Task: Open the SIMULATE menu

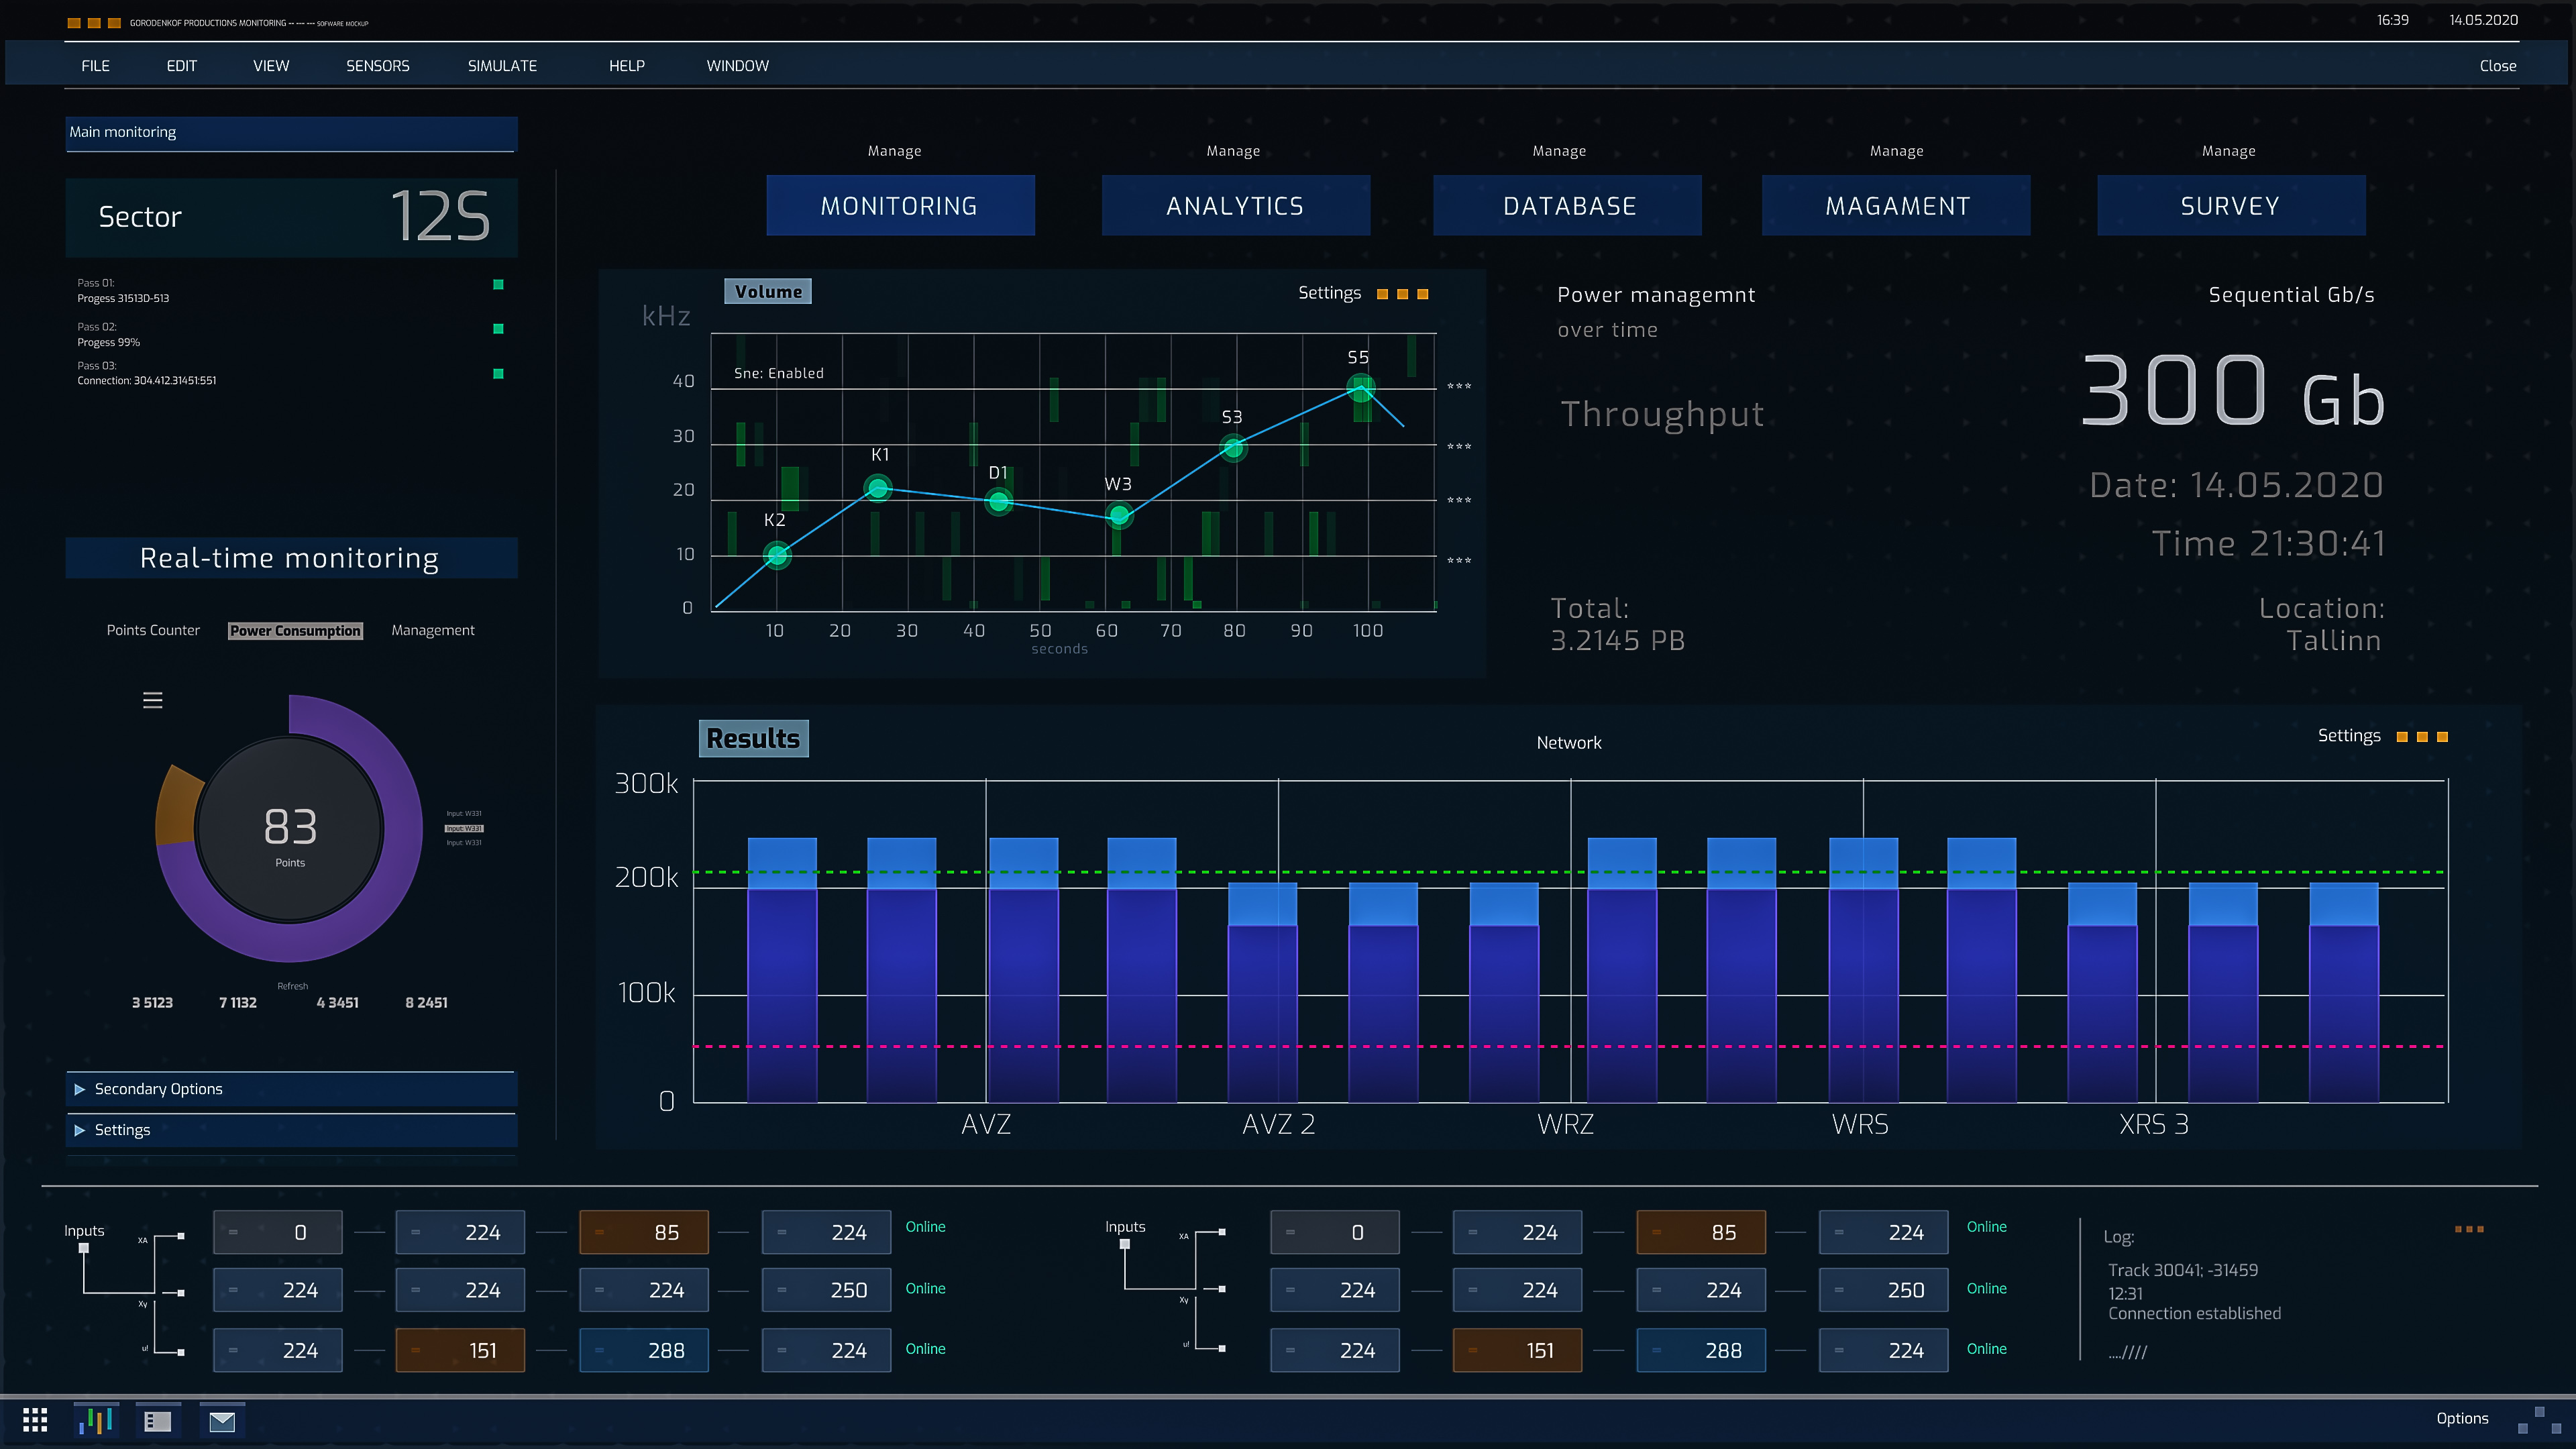Action: tap(502, 66)
